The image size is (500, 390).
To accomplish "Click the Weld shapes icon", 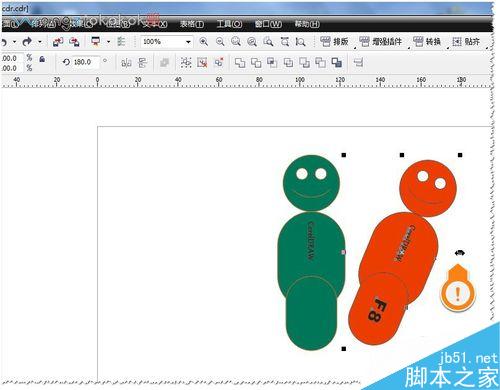I will tap(240, 63).
